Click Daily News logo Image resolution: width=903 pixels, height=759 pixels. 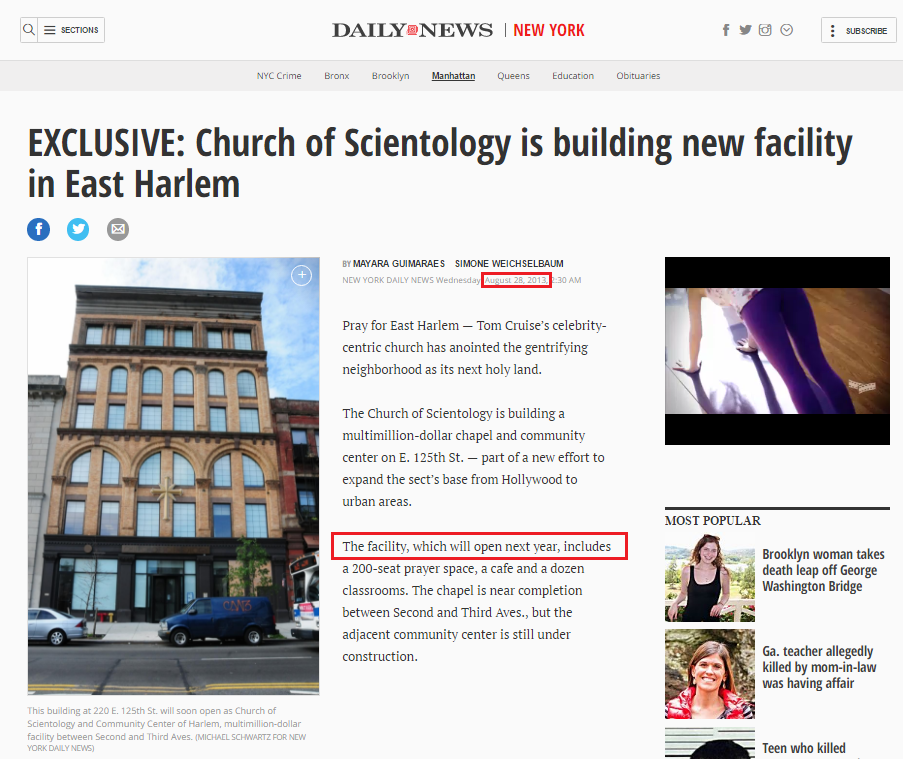[412, 30]
